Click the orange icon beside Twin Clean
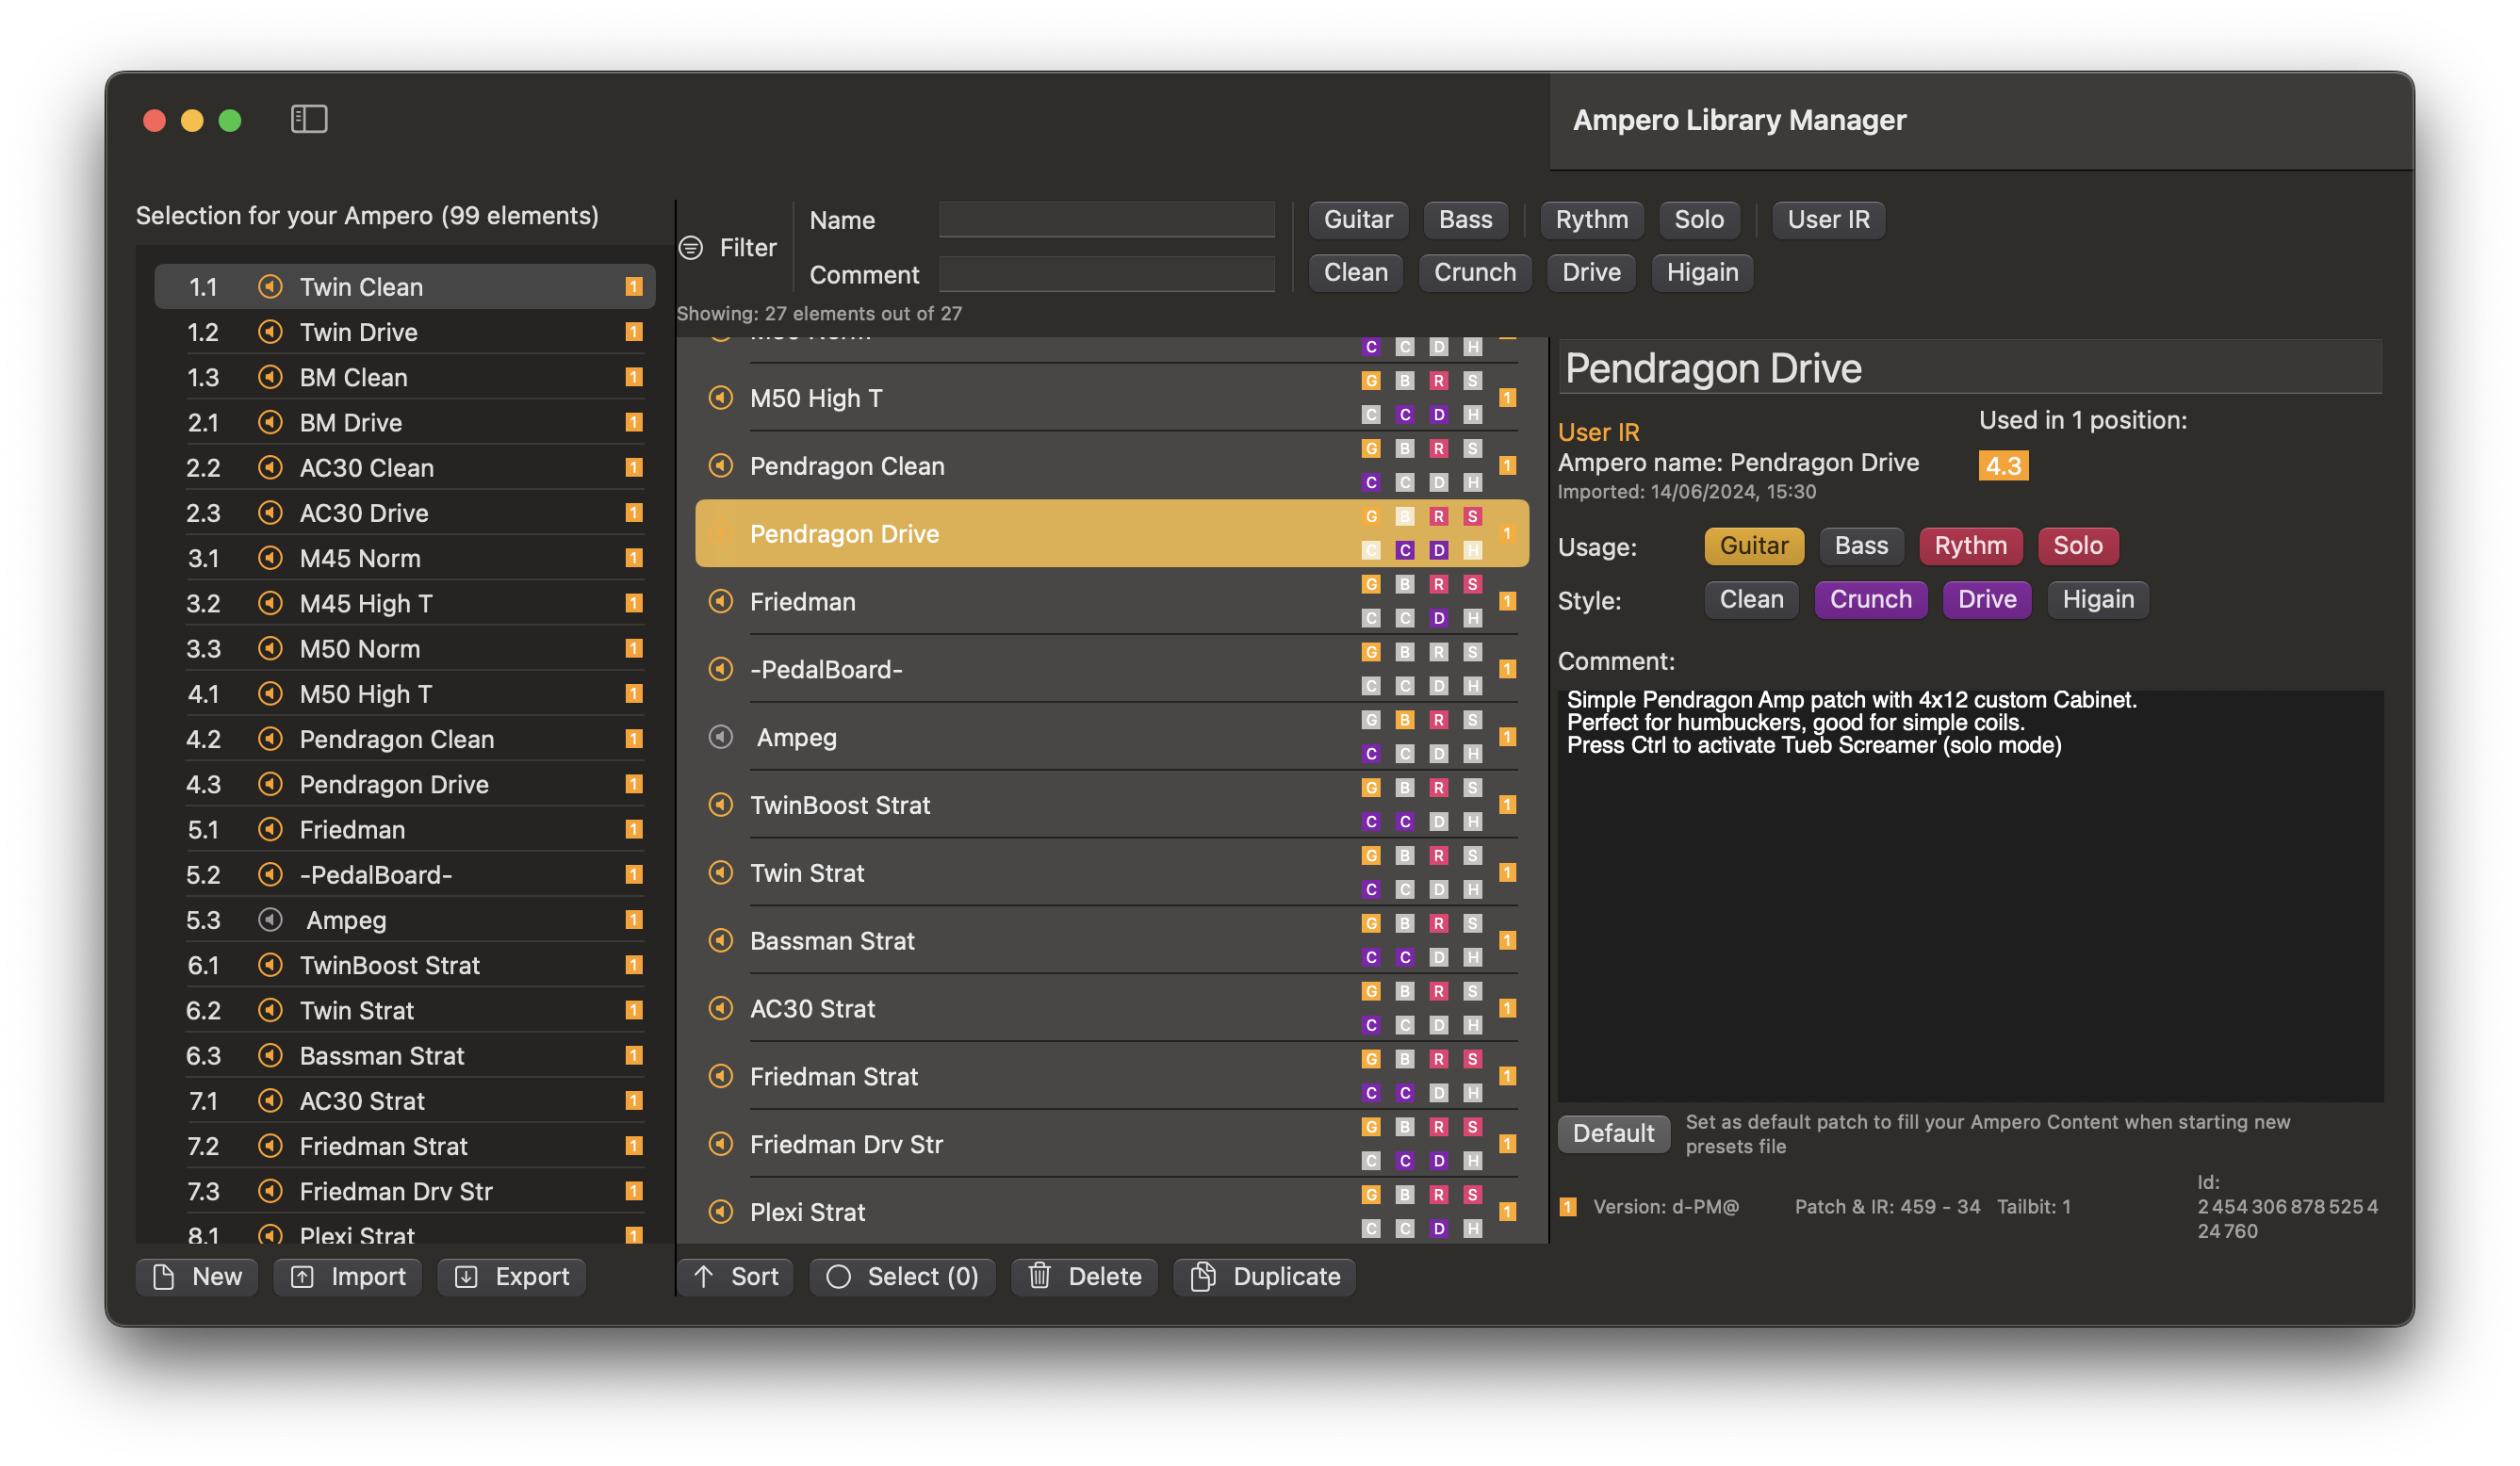This screenshot has height=1466, width=2520. point(270,287)
